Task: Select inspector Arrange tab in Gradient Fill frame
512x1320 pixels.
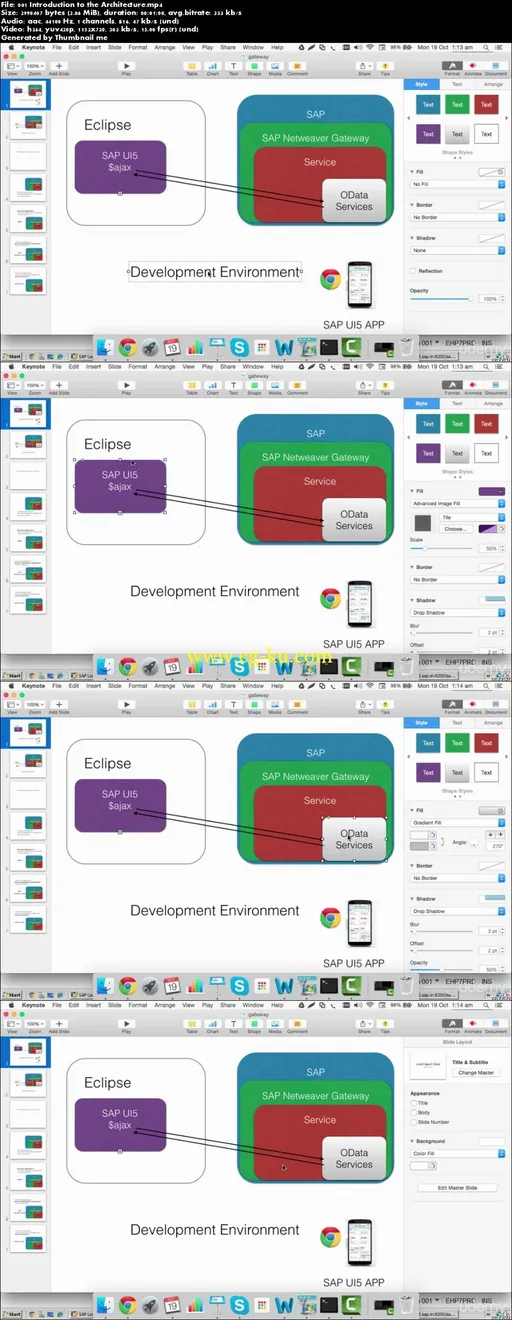Action: tap(493, 722)
